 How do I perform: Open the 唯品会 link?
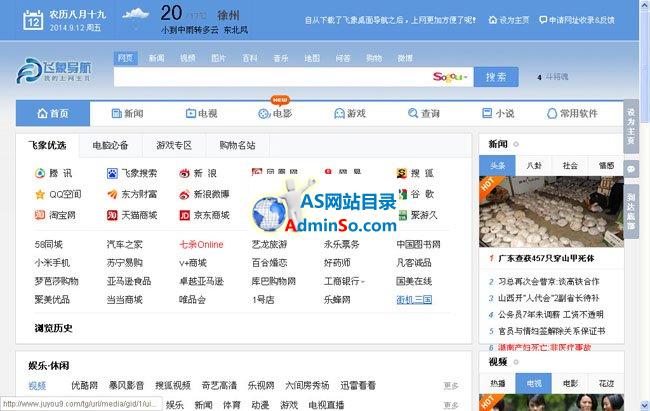192,299
